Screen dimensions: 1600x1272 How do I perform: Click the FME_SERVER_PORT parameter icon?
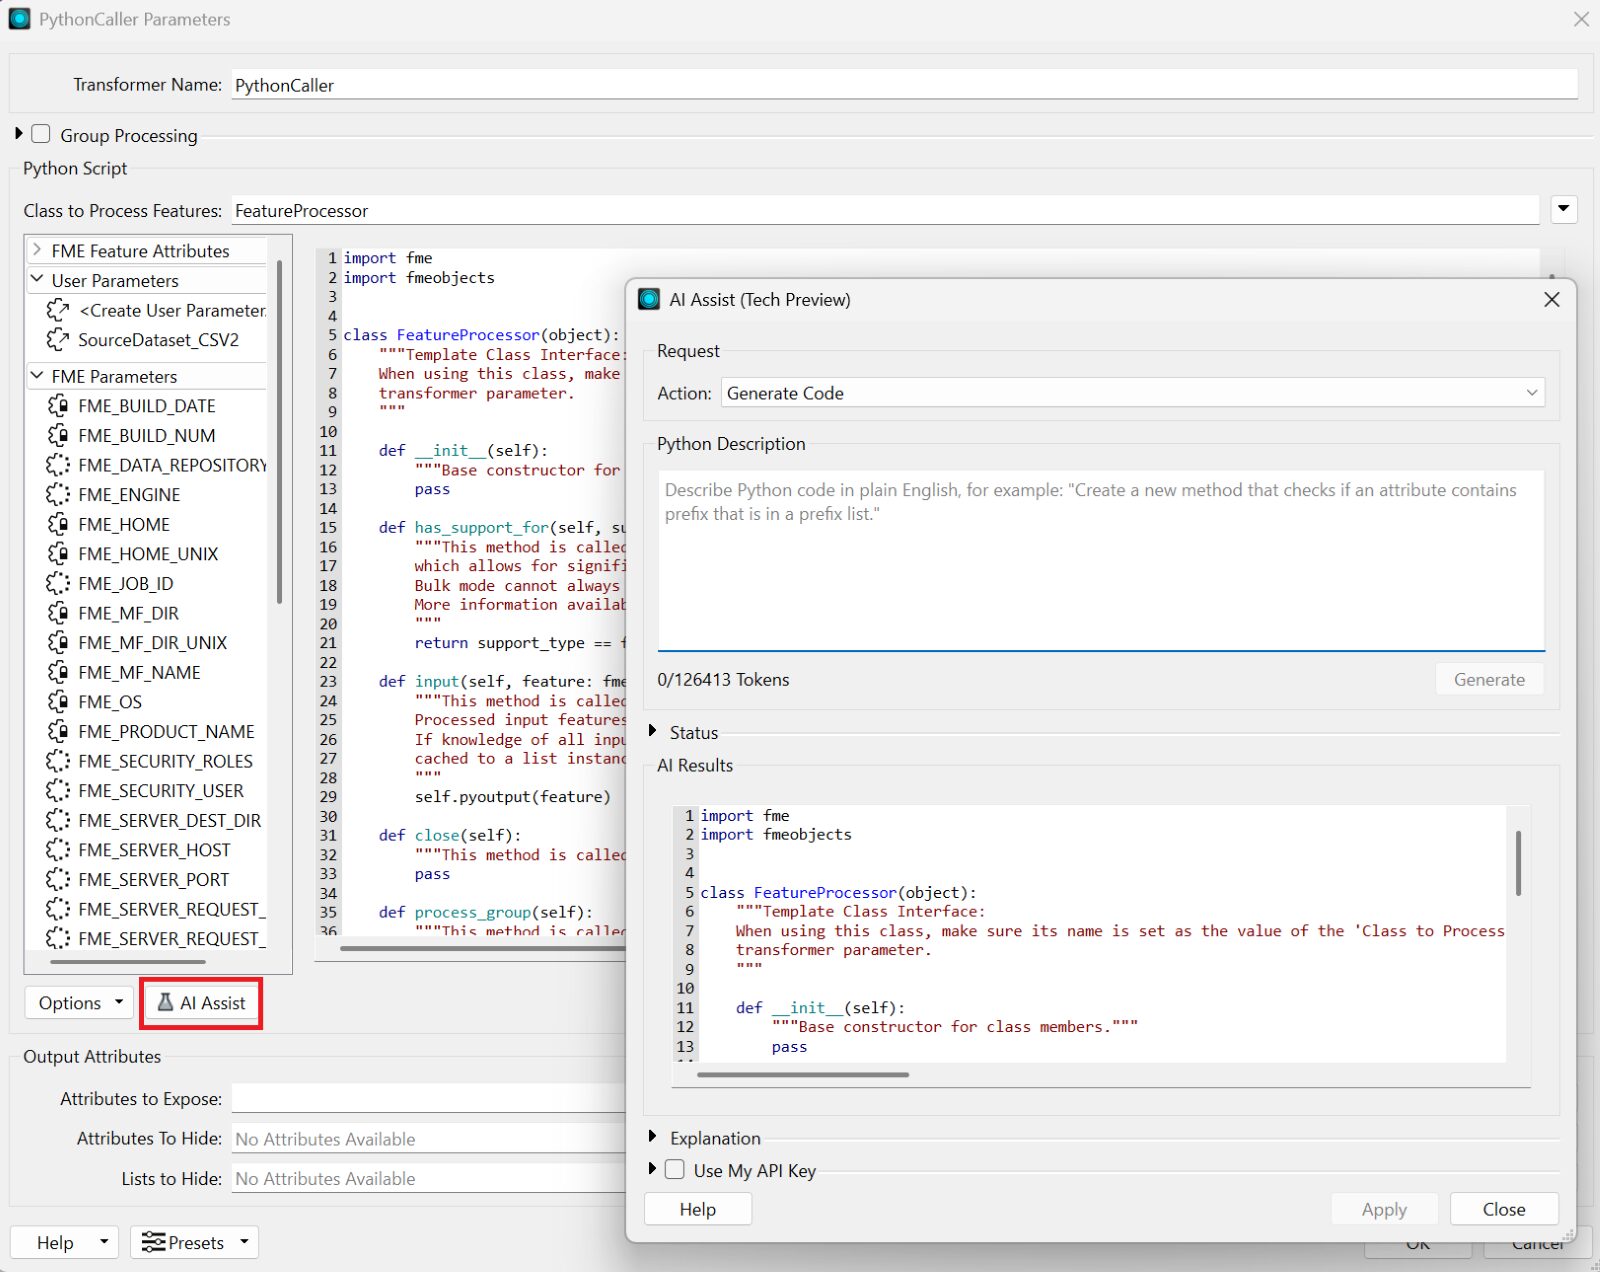point(58,879)
